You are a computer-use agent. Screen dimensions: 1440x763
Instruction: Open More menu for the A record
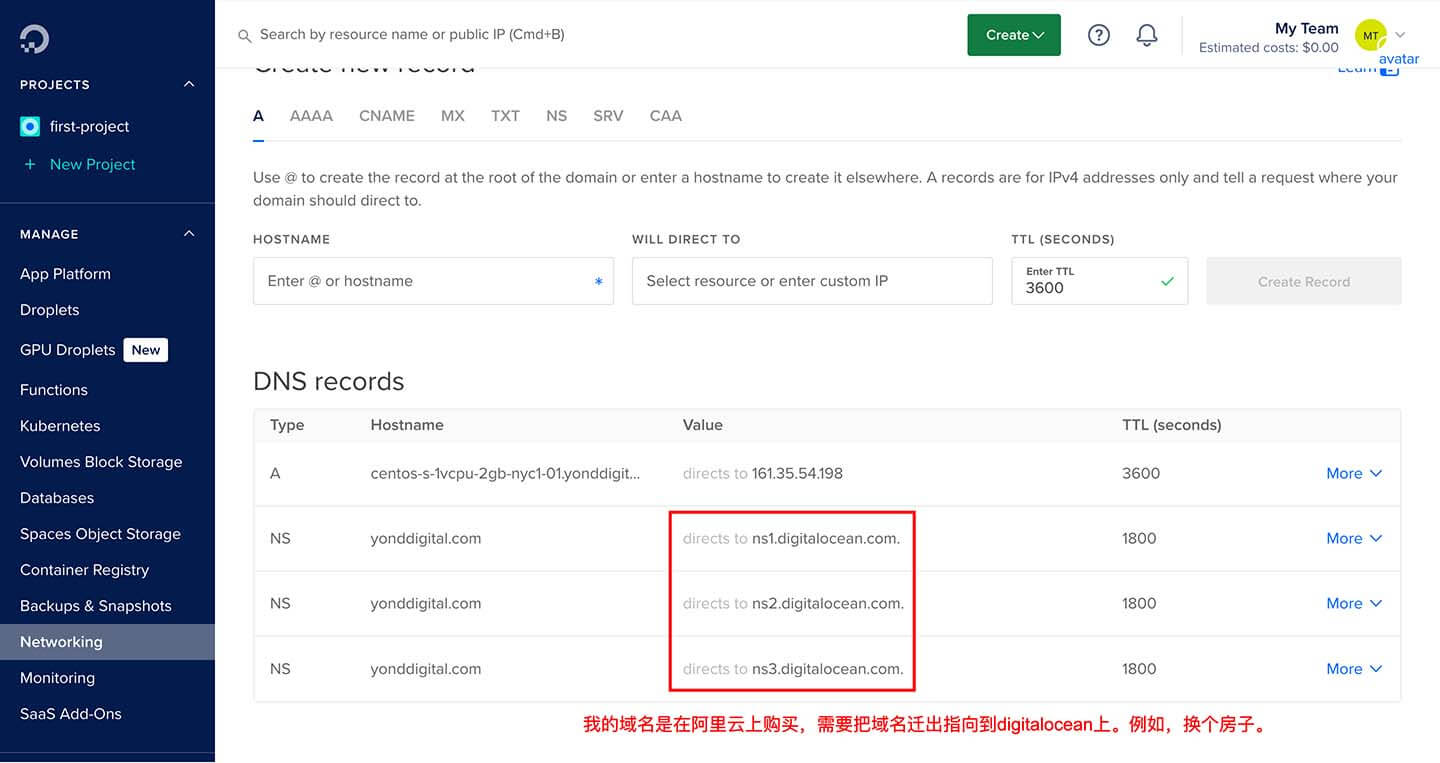(1354, 473)
